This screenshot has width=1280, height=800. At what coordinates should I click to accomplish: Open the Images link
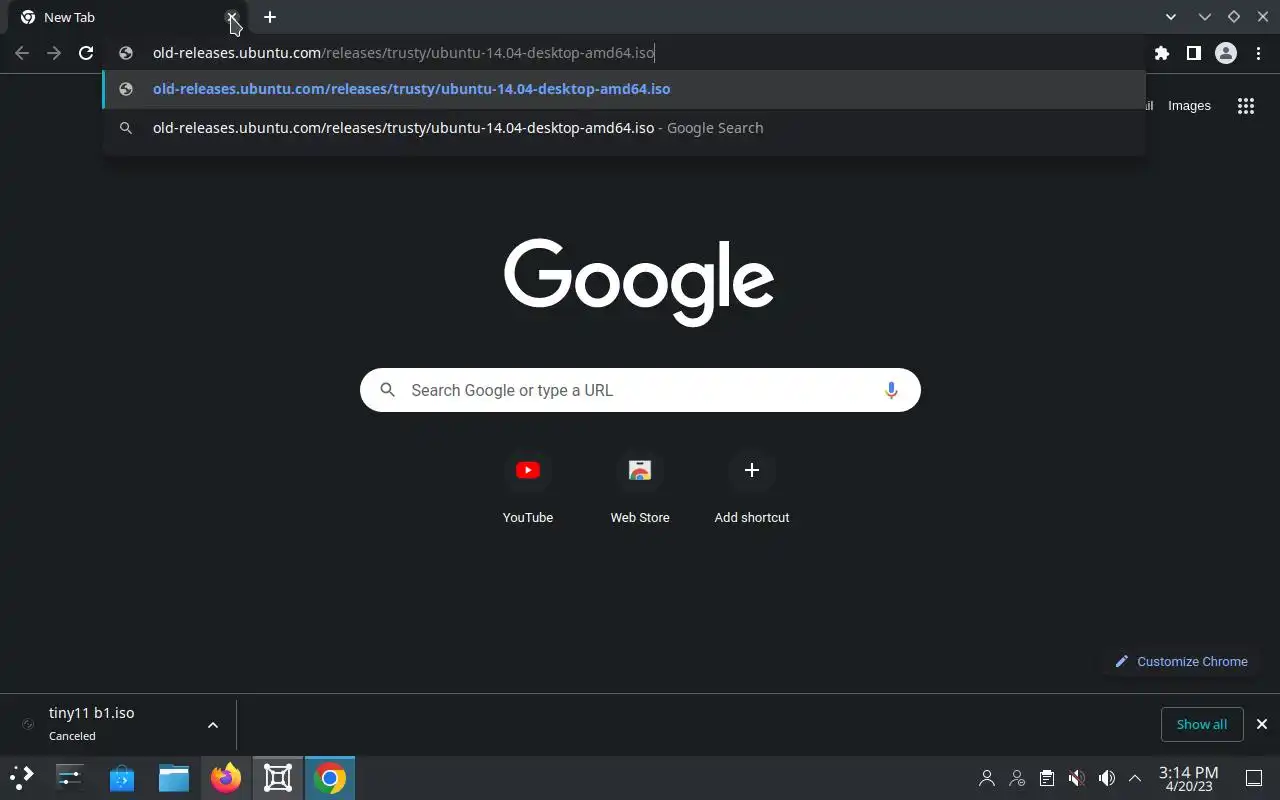tap(1189, 106)
